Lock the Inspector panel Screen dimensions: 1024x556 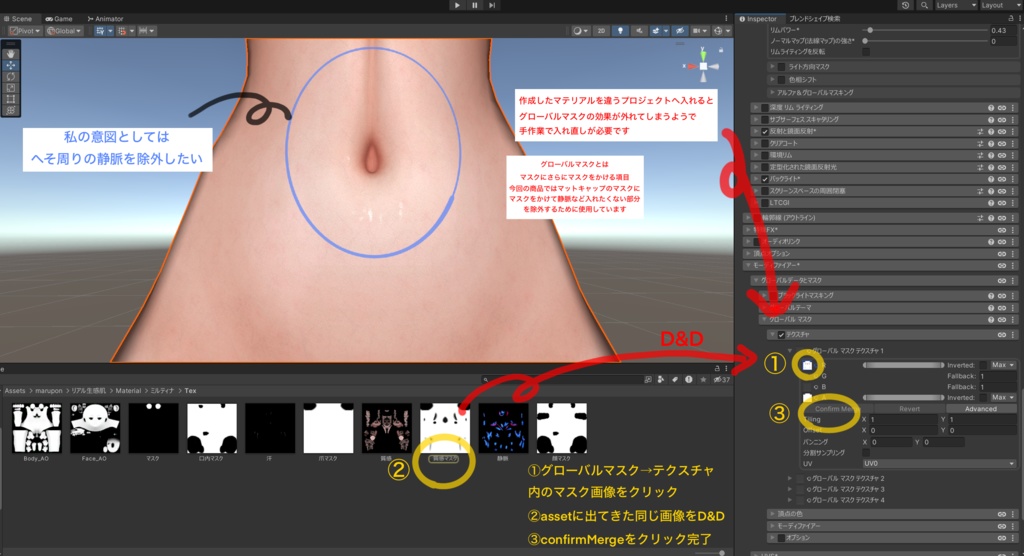[1010, 18]
